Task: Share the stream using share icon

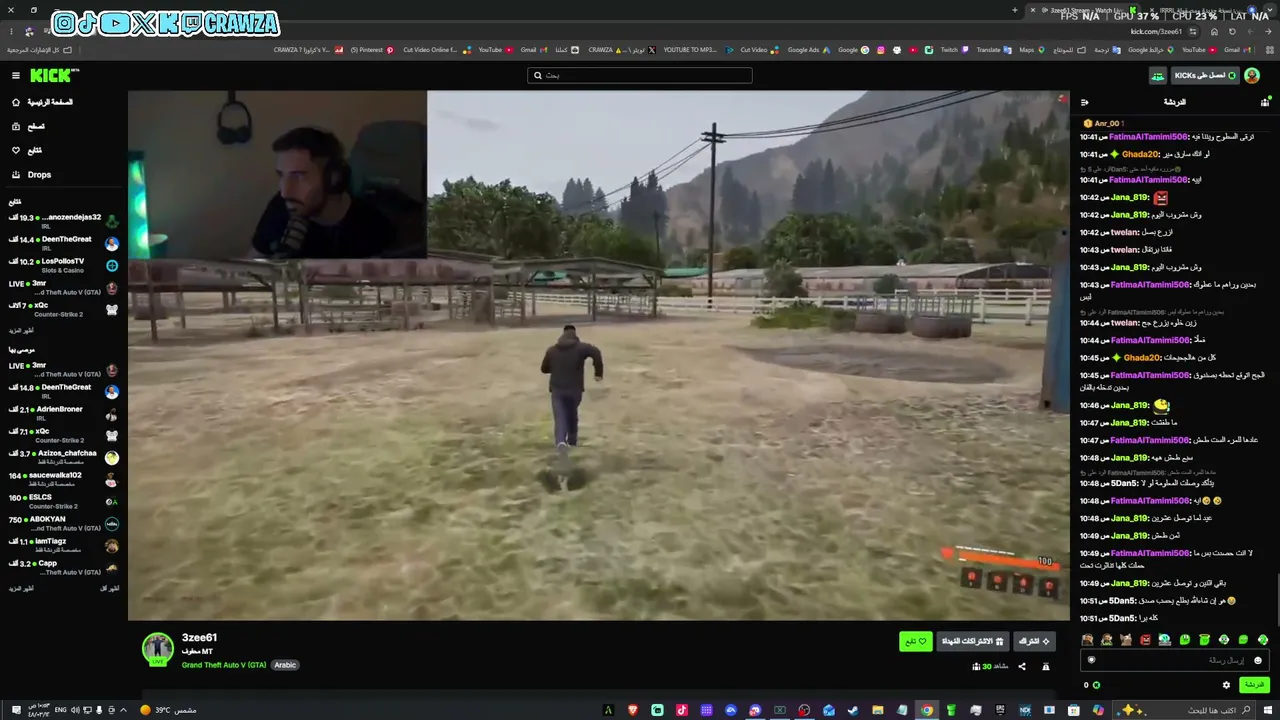Action: pos(1022,667)
